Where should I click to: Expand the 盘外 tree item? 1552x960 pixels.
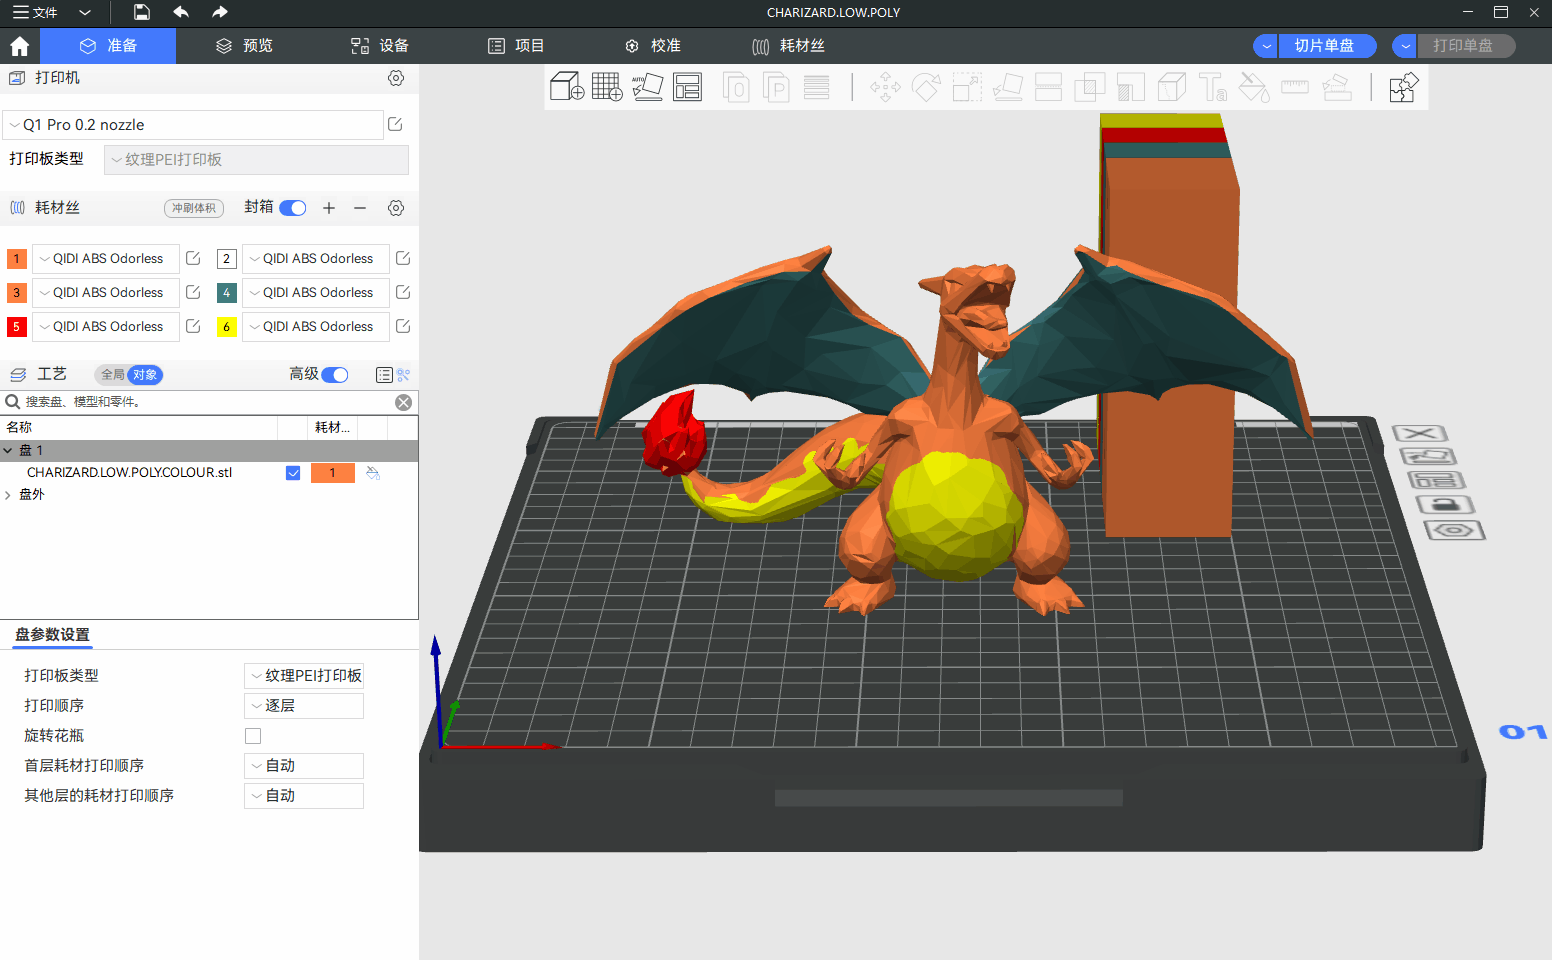[8, 495]
